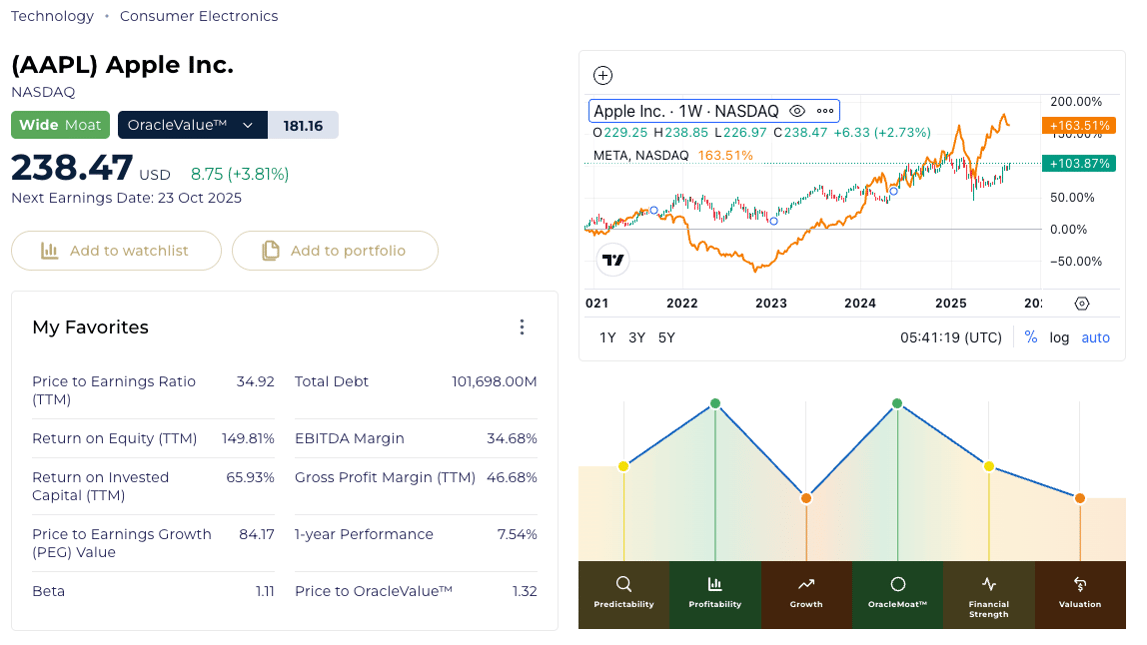Screen dimensions: 1147x645
Task: Click Return on Invested Capital (TTM) label
Action: coord(101,486)
